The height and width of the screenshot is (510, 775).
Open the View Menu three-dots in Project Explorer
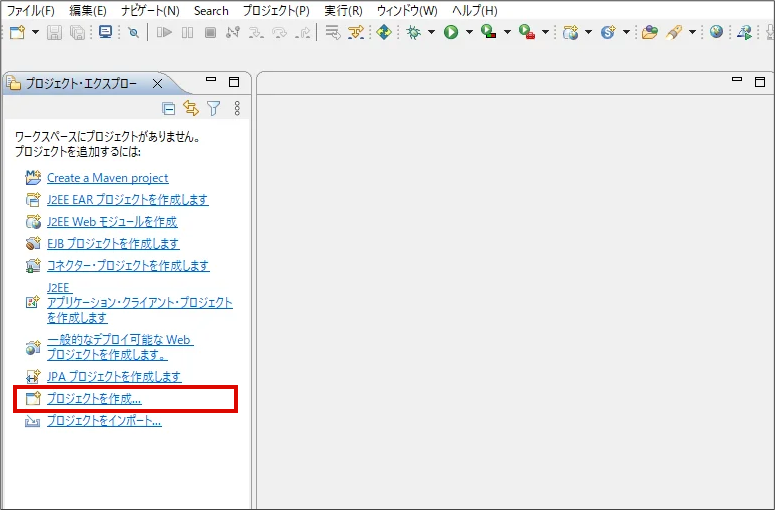(237, 108)
